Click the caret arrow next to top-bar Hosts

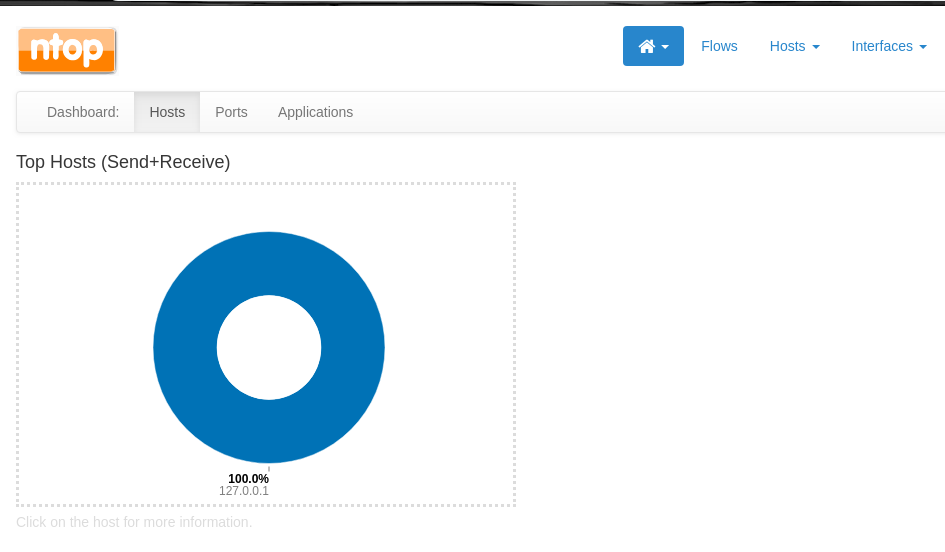(x=816, y=47)
